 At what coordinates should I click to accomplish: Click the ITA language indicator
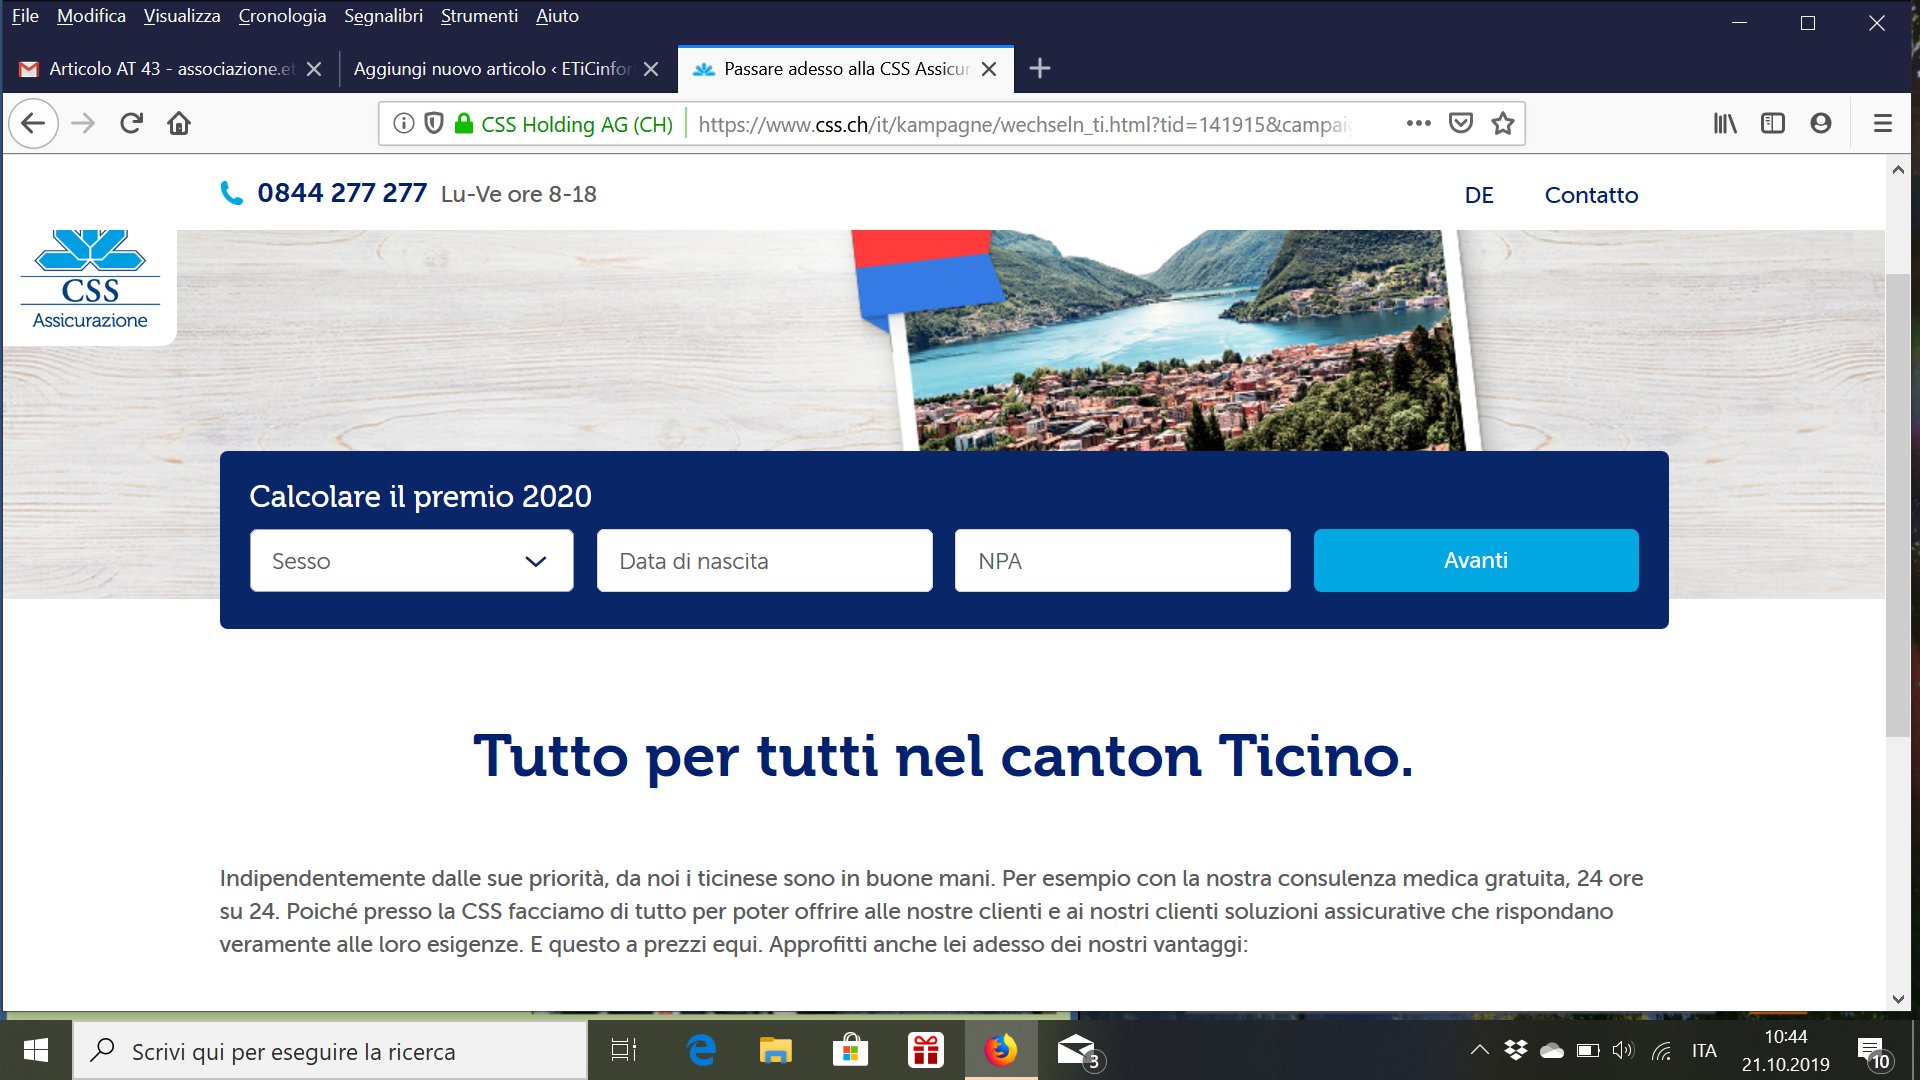point(1704,1050)
